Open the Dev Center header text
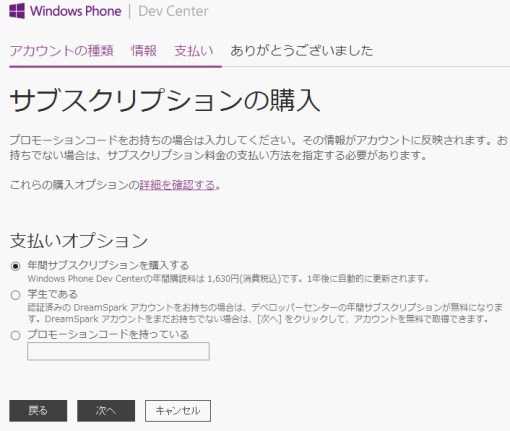The width and height of the screenshot is (510, 431). tap(173, 11)
